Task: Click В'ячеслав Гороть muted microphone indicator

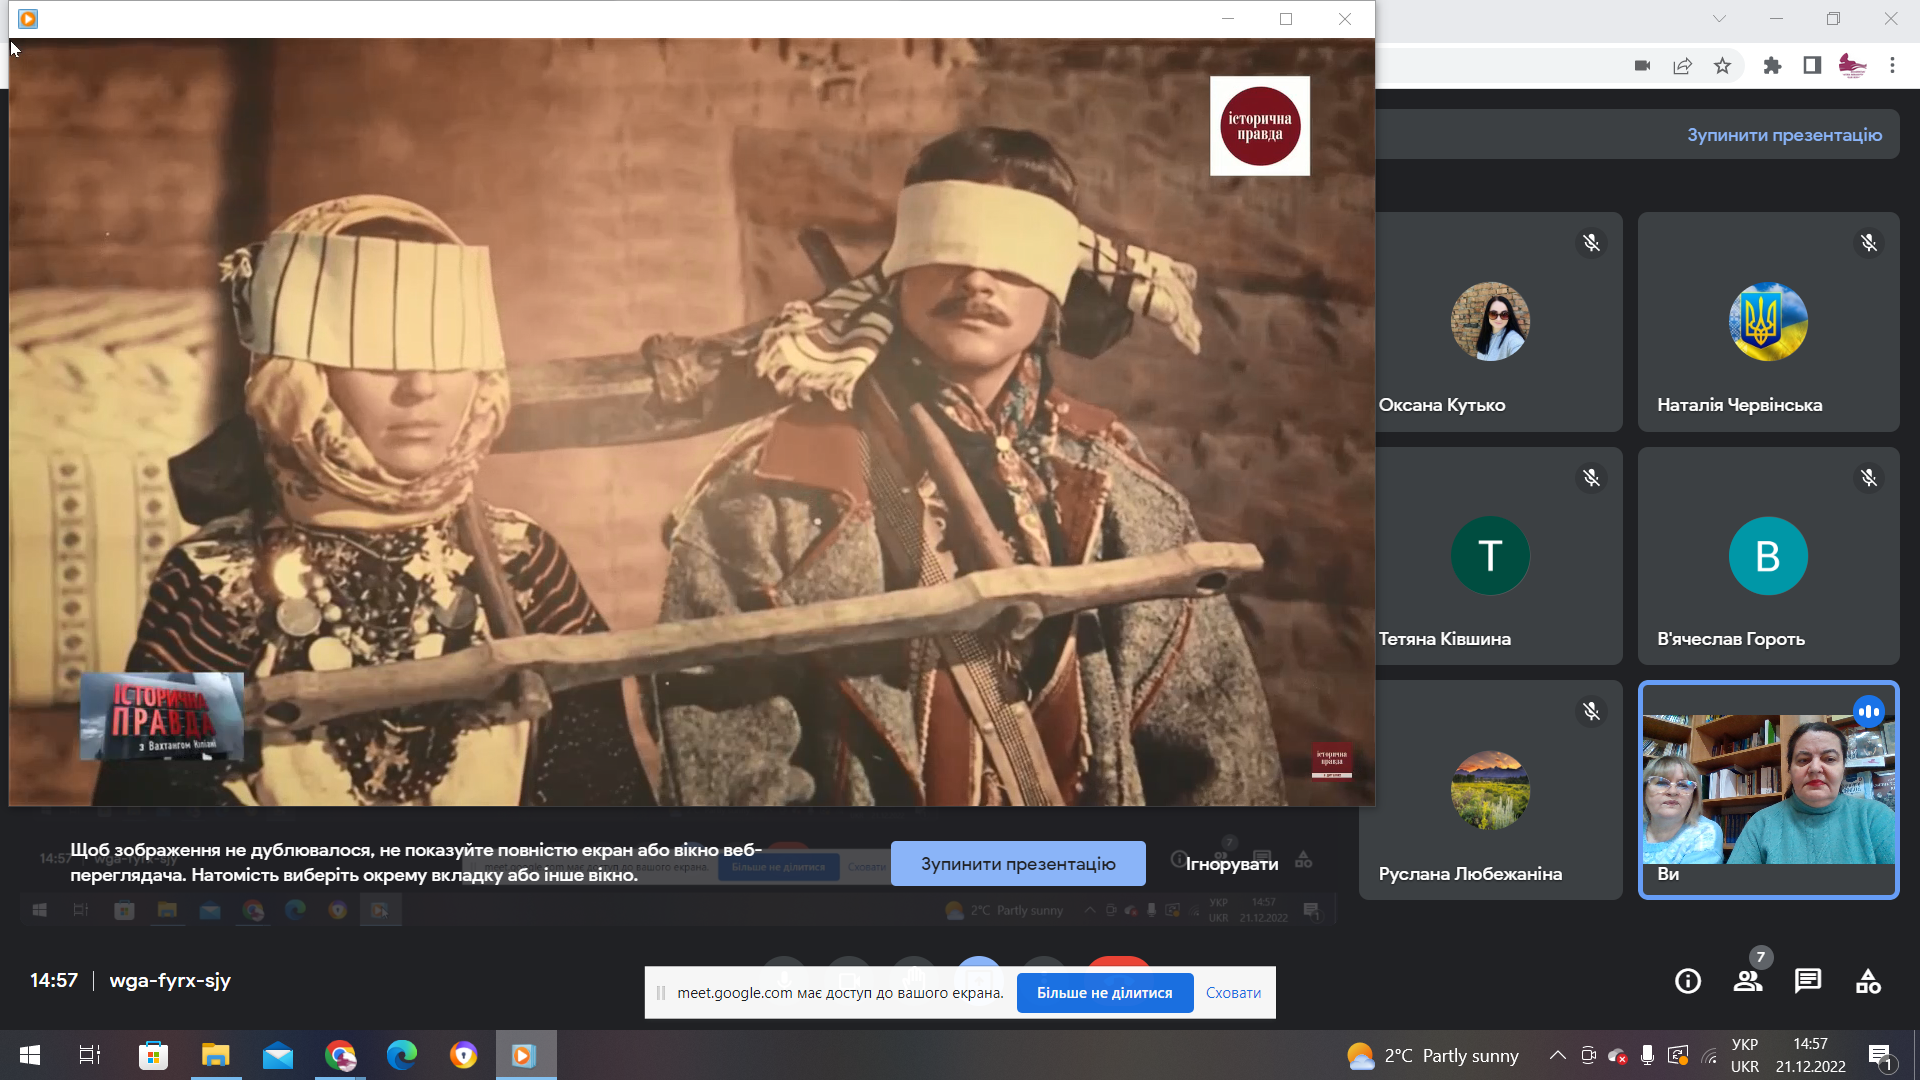Action: 1868,478
